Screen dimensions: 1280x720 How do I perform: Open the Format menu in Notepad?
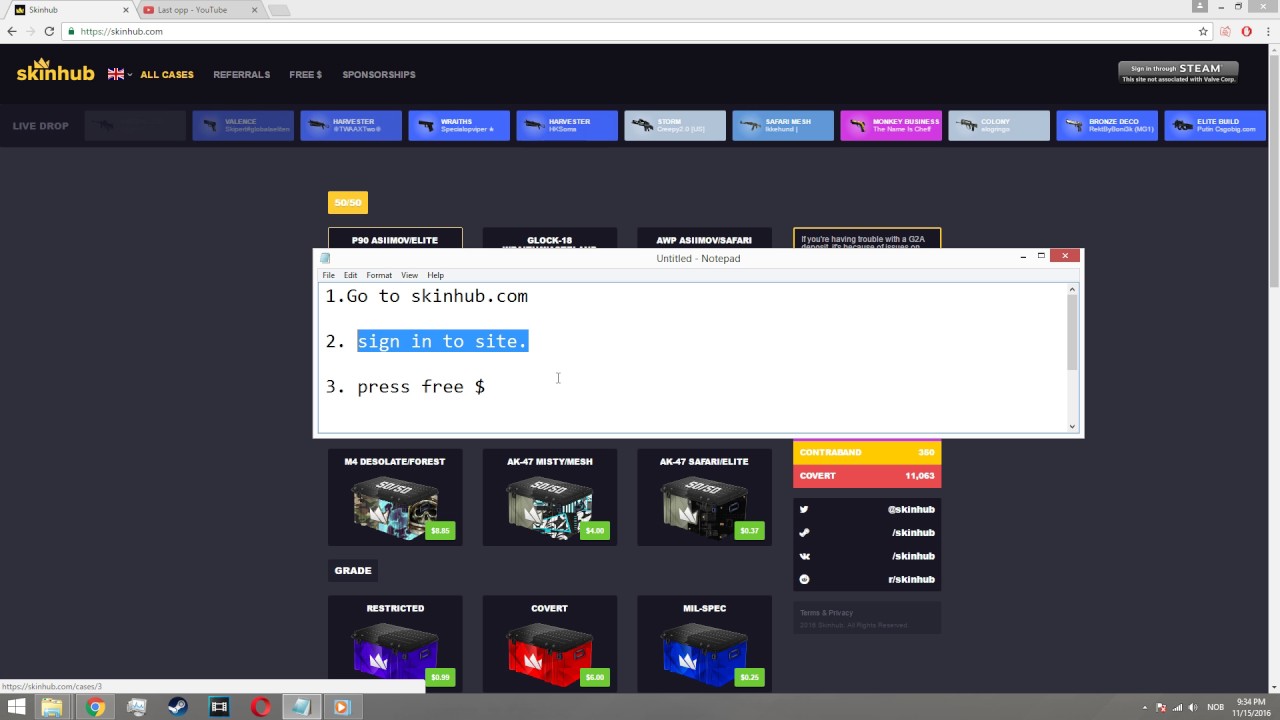(379, 275)
